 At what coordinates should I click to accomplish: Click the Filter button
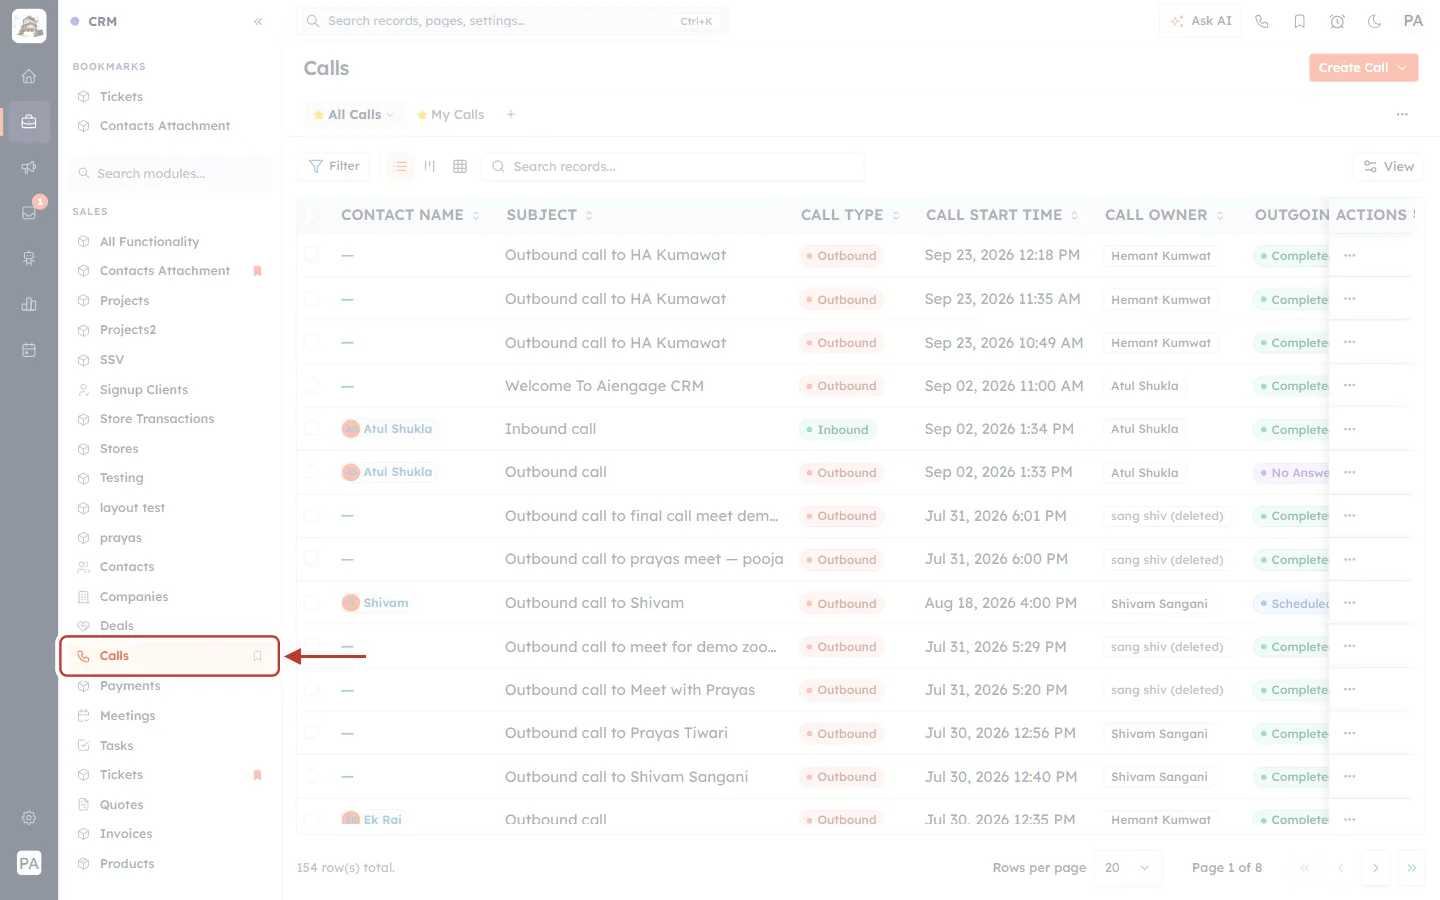[x=334, y=166]
